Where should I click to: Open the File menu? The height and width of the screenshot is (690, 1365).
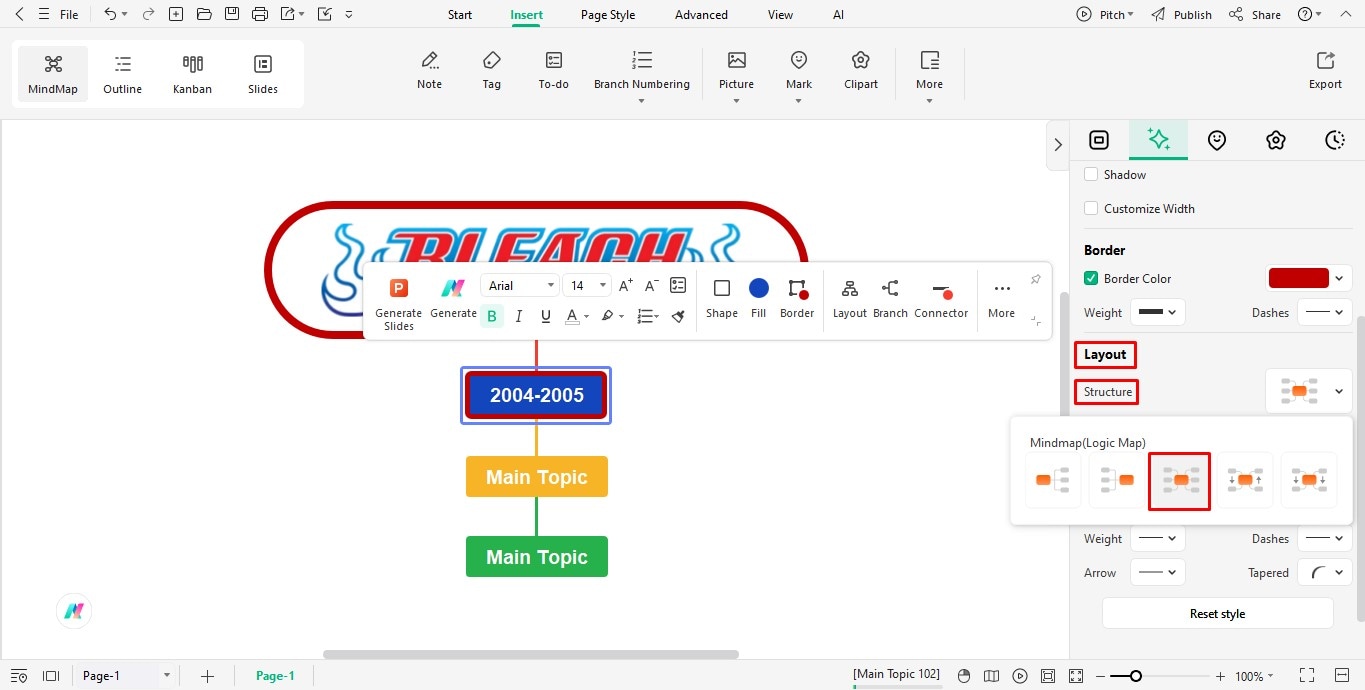pos(69,15)
